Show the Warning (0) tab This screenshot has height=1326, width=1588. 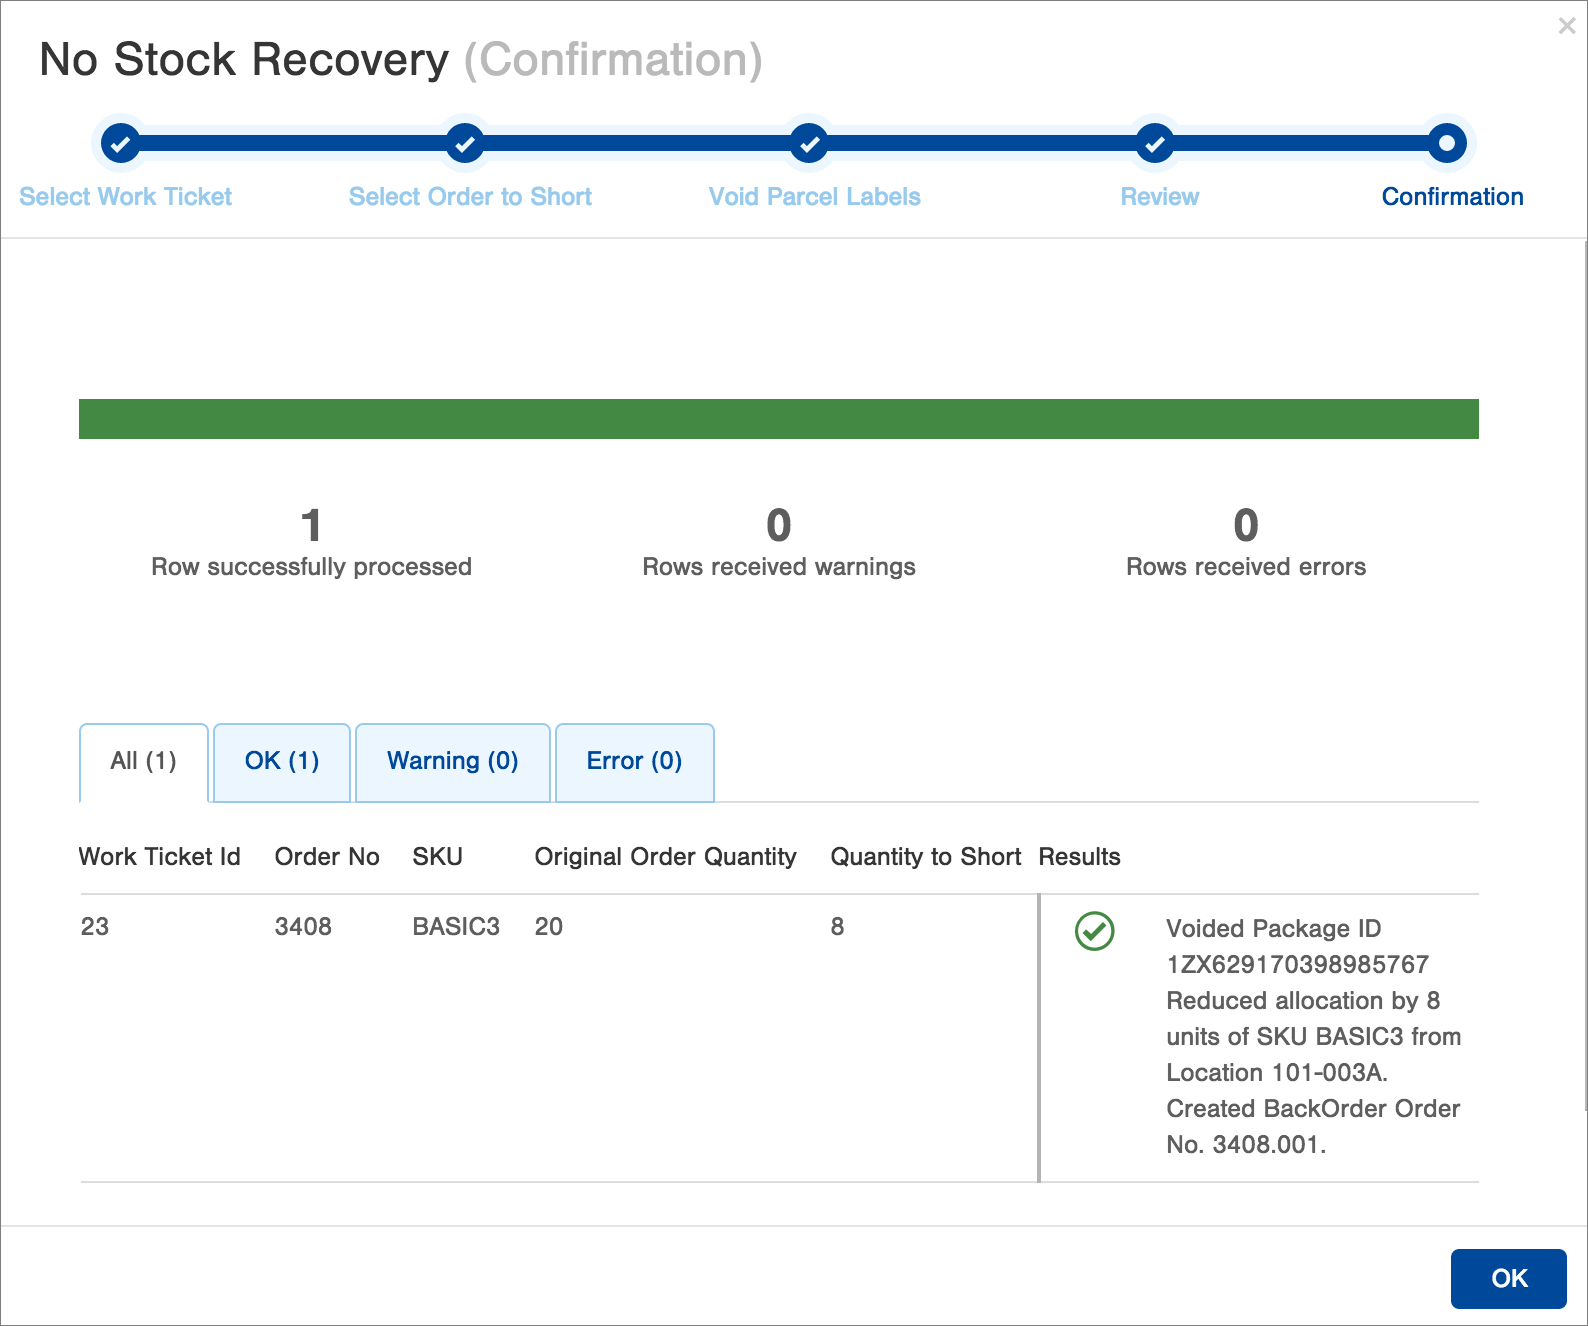(453, 762)
